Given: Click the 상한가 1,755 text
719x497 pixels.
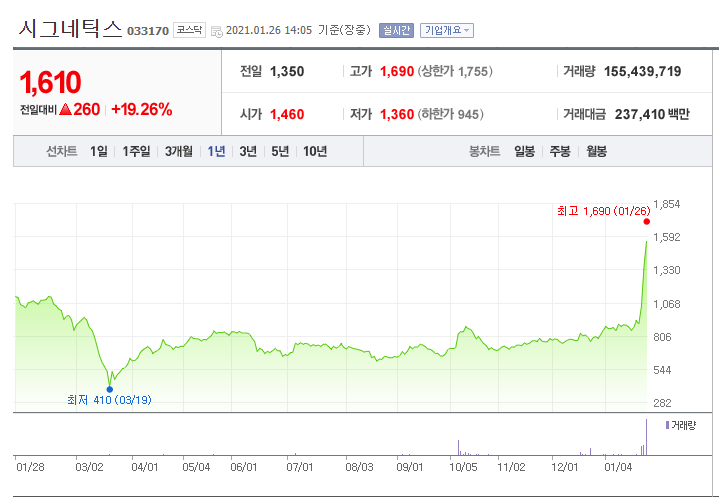Looking at the screenshot, I should 455,72.
